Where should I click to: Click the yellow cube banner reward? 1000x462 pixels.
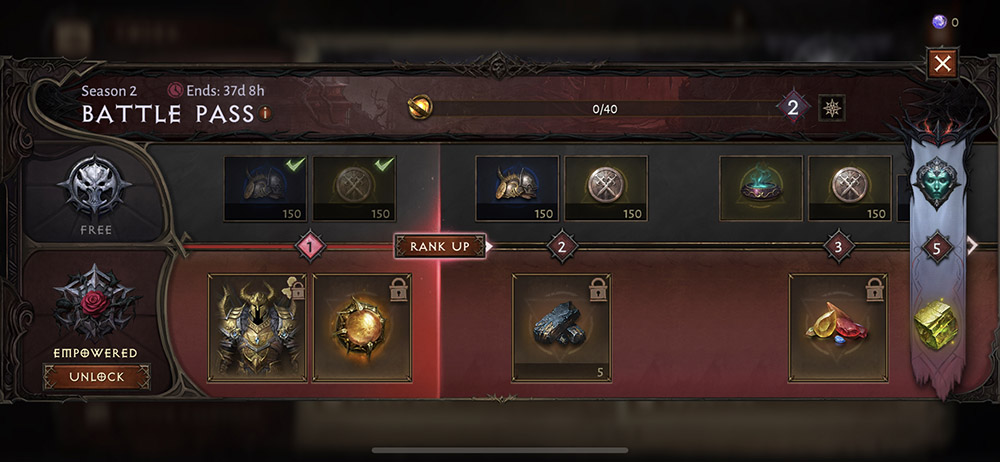[936, 324]
